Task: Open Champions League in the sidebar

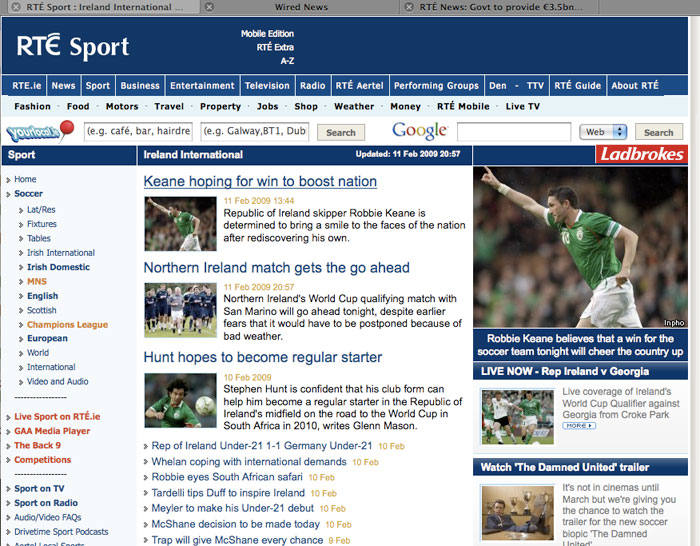Action: pos(67,324)
